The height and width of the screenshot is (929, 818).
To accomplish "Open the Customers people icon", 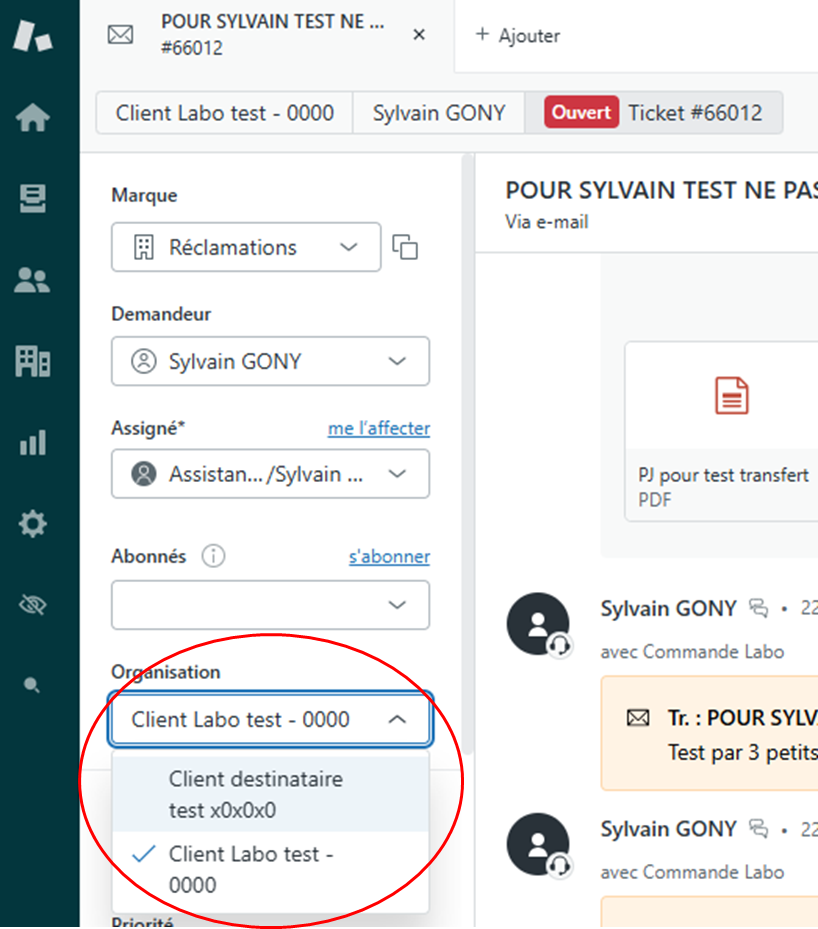I will click(33, 281).
